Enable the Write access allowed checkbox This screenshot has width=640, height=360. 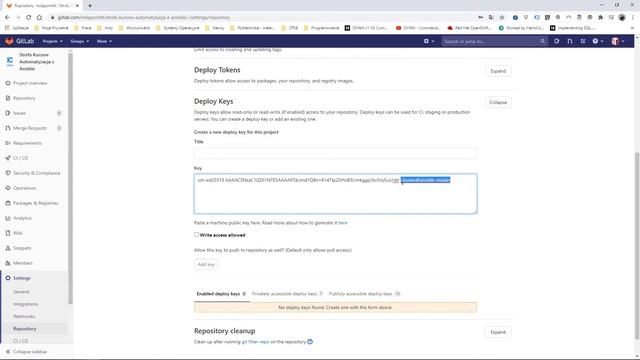196,235
